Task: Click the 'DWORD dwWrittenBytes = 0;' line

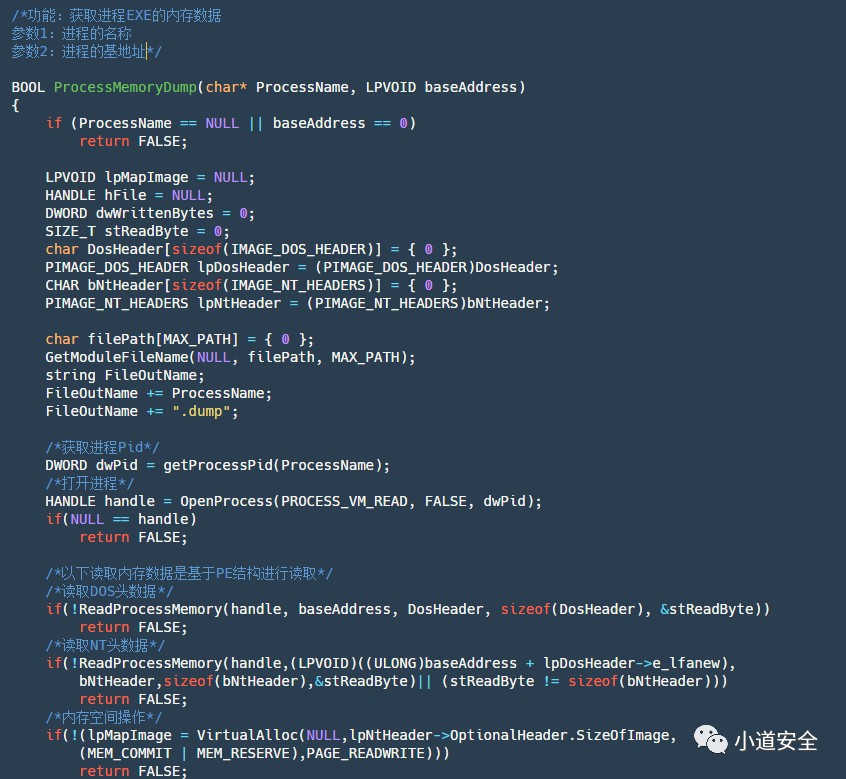Action: (x=149, y=213)
